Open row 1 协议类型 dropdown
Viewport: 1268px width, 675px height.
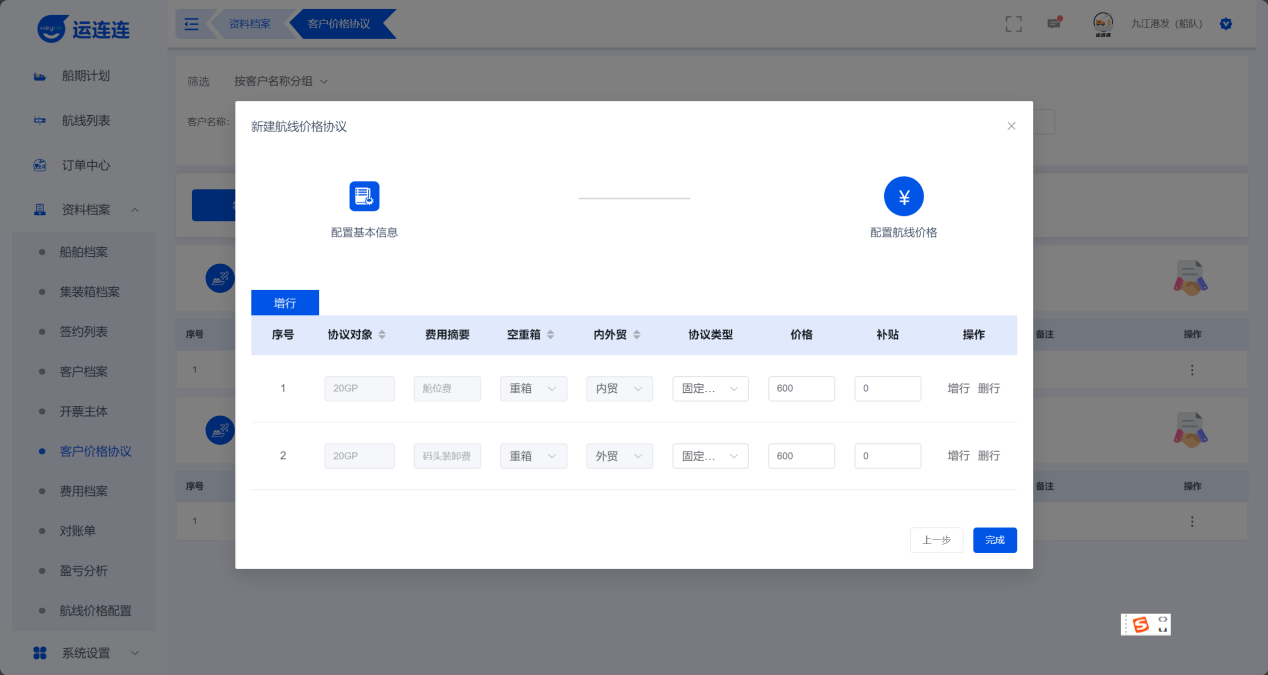coord(710,389)
